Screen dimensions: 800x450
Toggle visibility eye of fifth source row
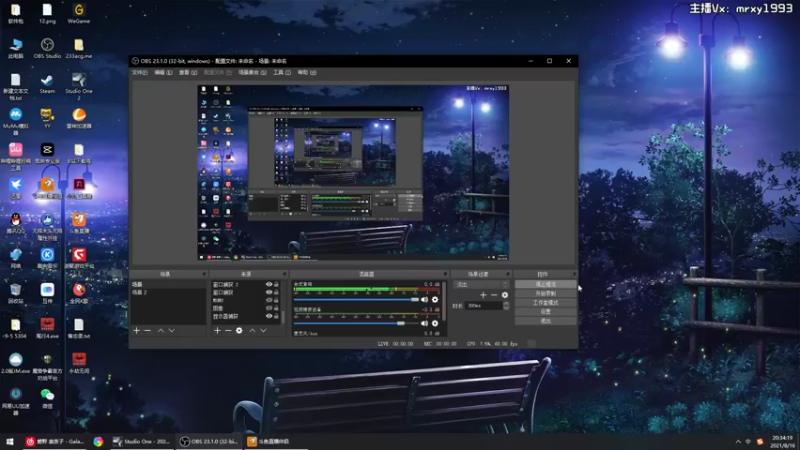(269, 316)
